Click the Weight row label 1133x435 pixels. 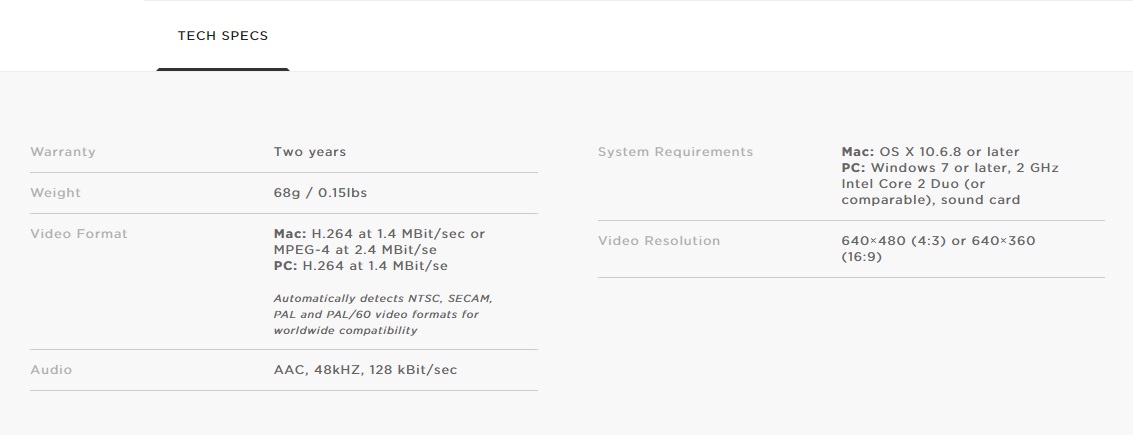[56, 193]
